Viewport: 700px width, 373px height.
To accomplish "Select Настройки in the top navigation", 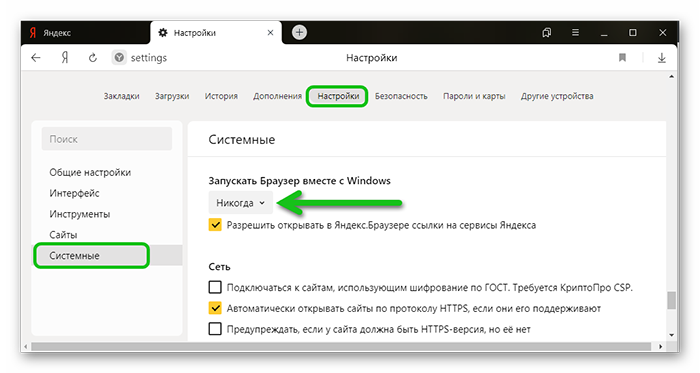I will (x=338, y=96).
